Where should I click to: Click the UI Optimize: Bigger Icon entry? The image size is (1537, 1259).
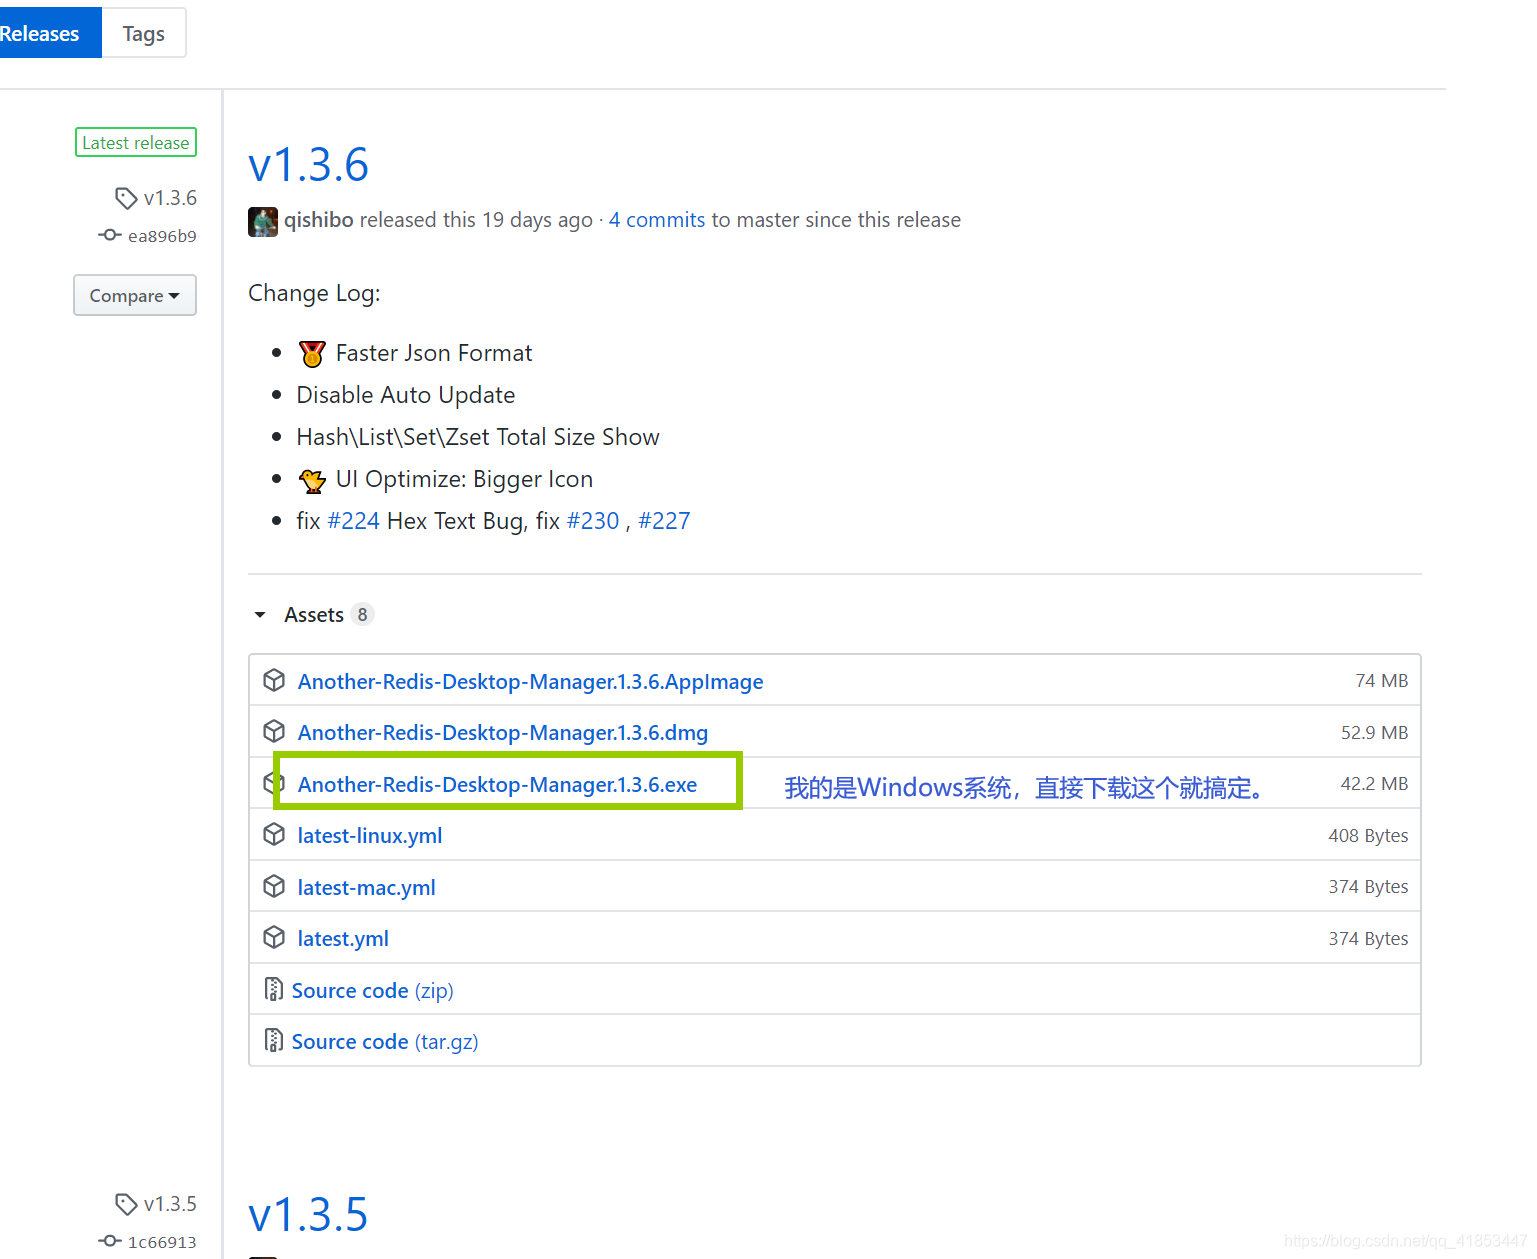pos(464,479)
